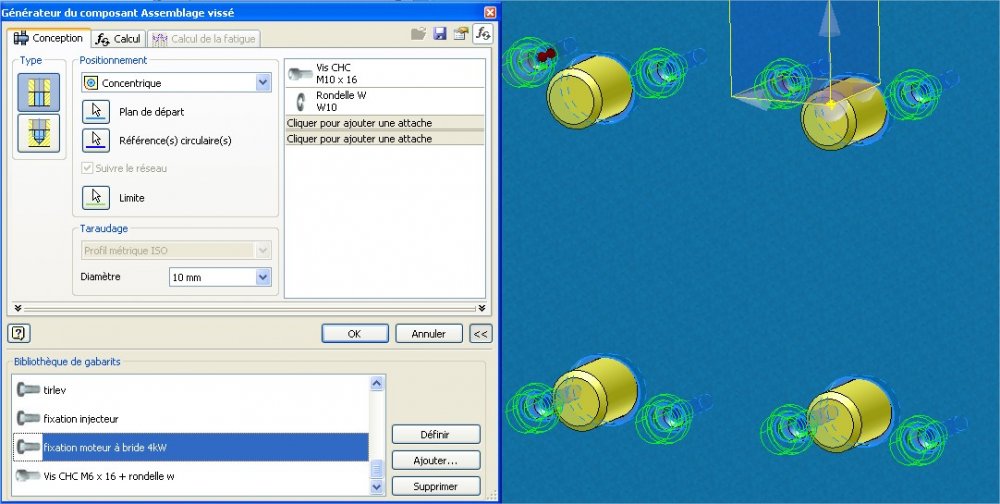Screen dimensions: 1000x504
Task: Switch to the Calcul tab
Action: [119, 39]
